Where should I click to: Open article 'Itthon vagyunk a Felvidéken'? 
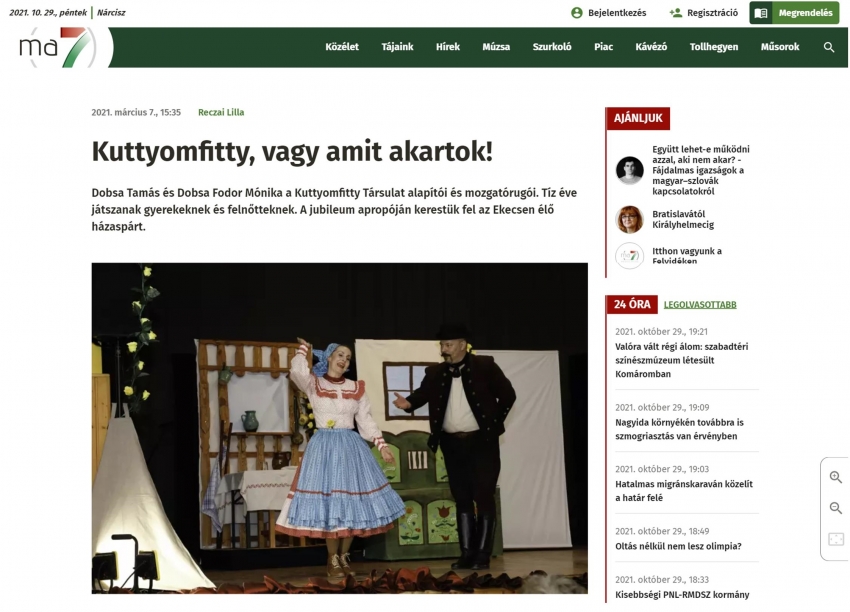tap(687, 255)
